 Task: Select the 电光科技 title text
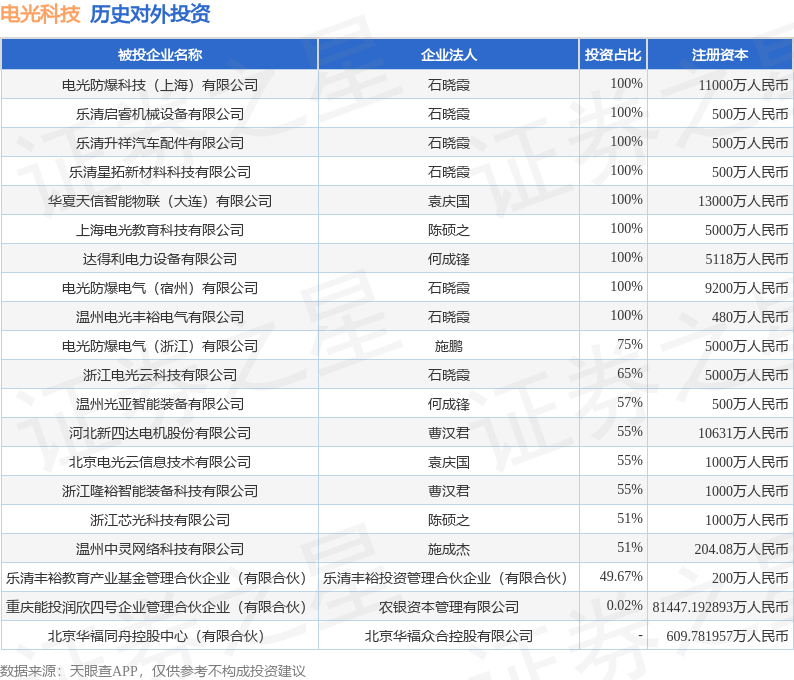(x=41, y=14)
